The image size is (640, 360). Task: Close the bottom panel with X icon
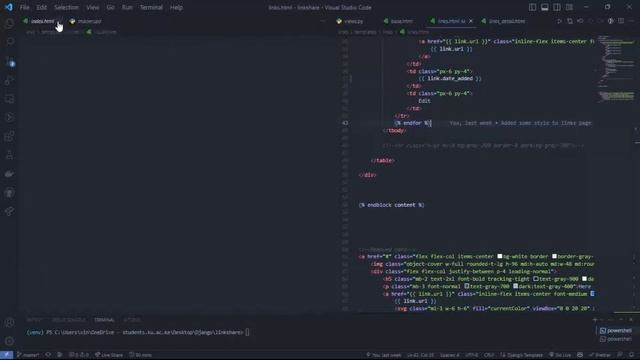pos(631,320)
